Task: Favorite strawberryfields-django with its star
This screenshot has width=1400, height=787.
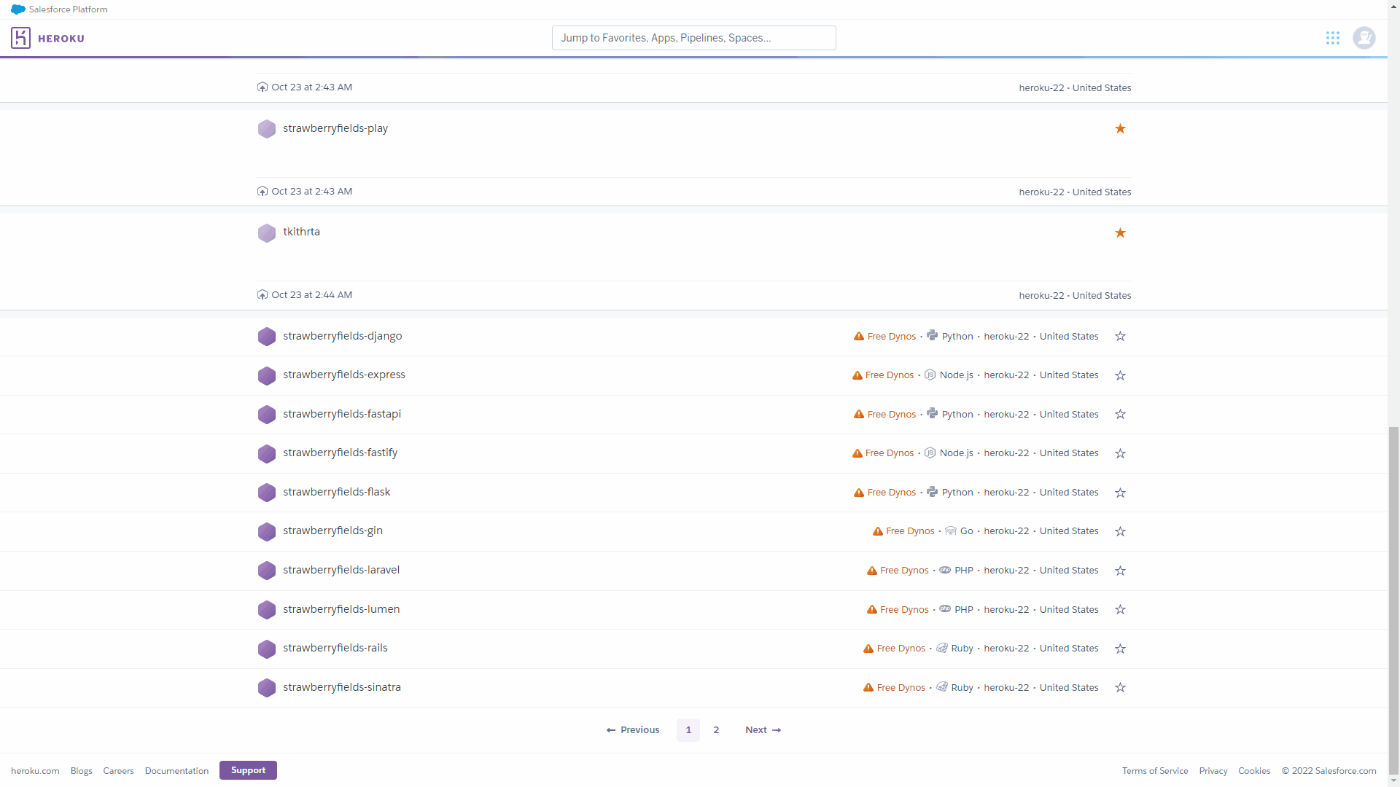Action: (x=1120, y=337)
